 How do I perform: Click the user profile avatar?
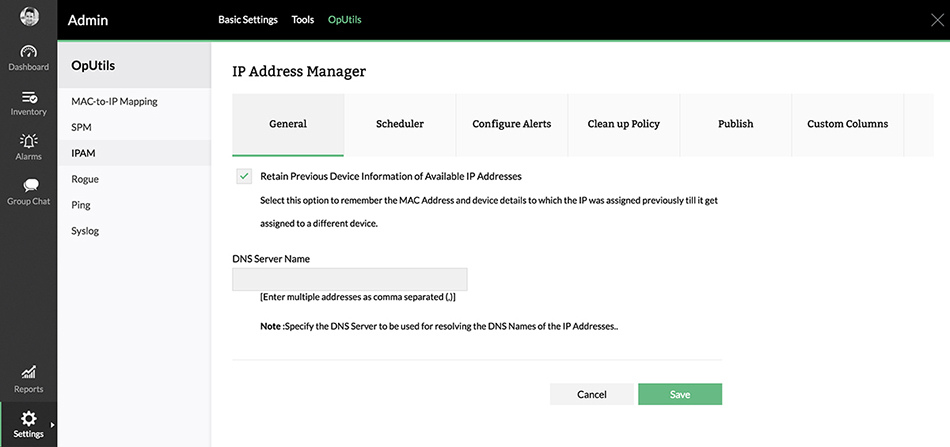[29, 19]
